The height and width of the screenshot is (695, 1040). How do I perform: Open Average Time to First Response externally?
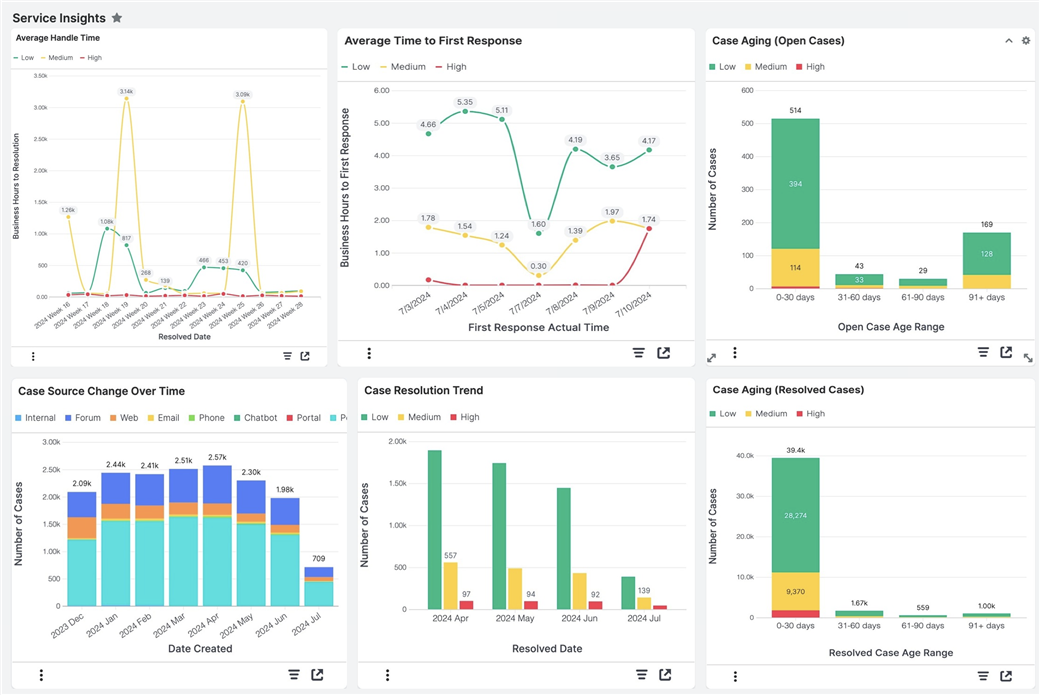coord(663,353)
